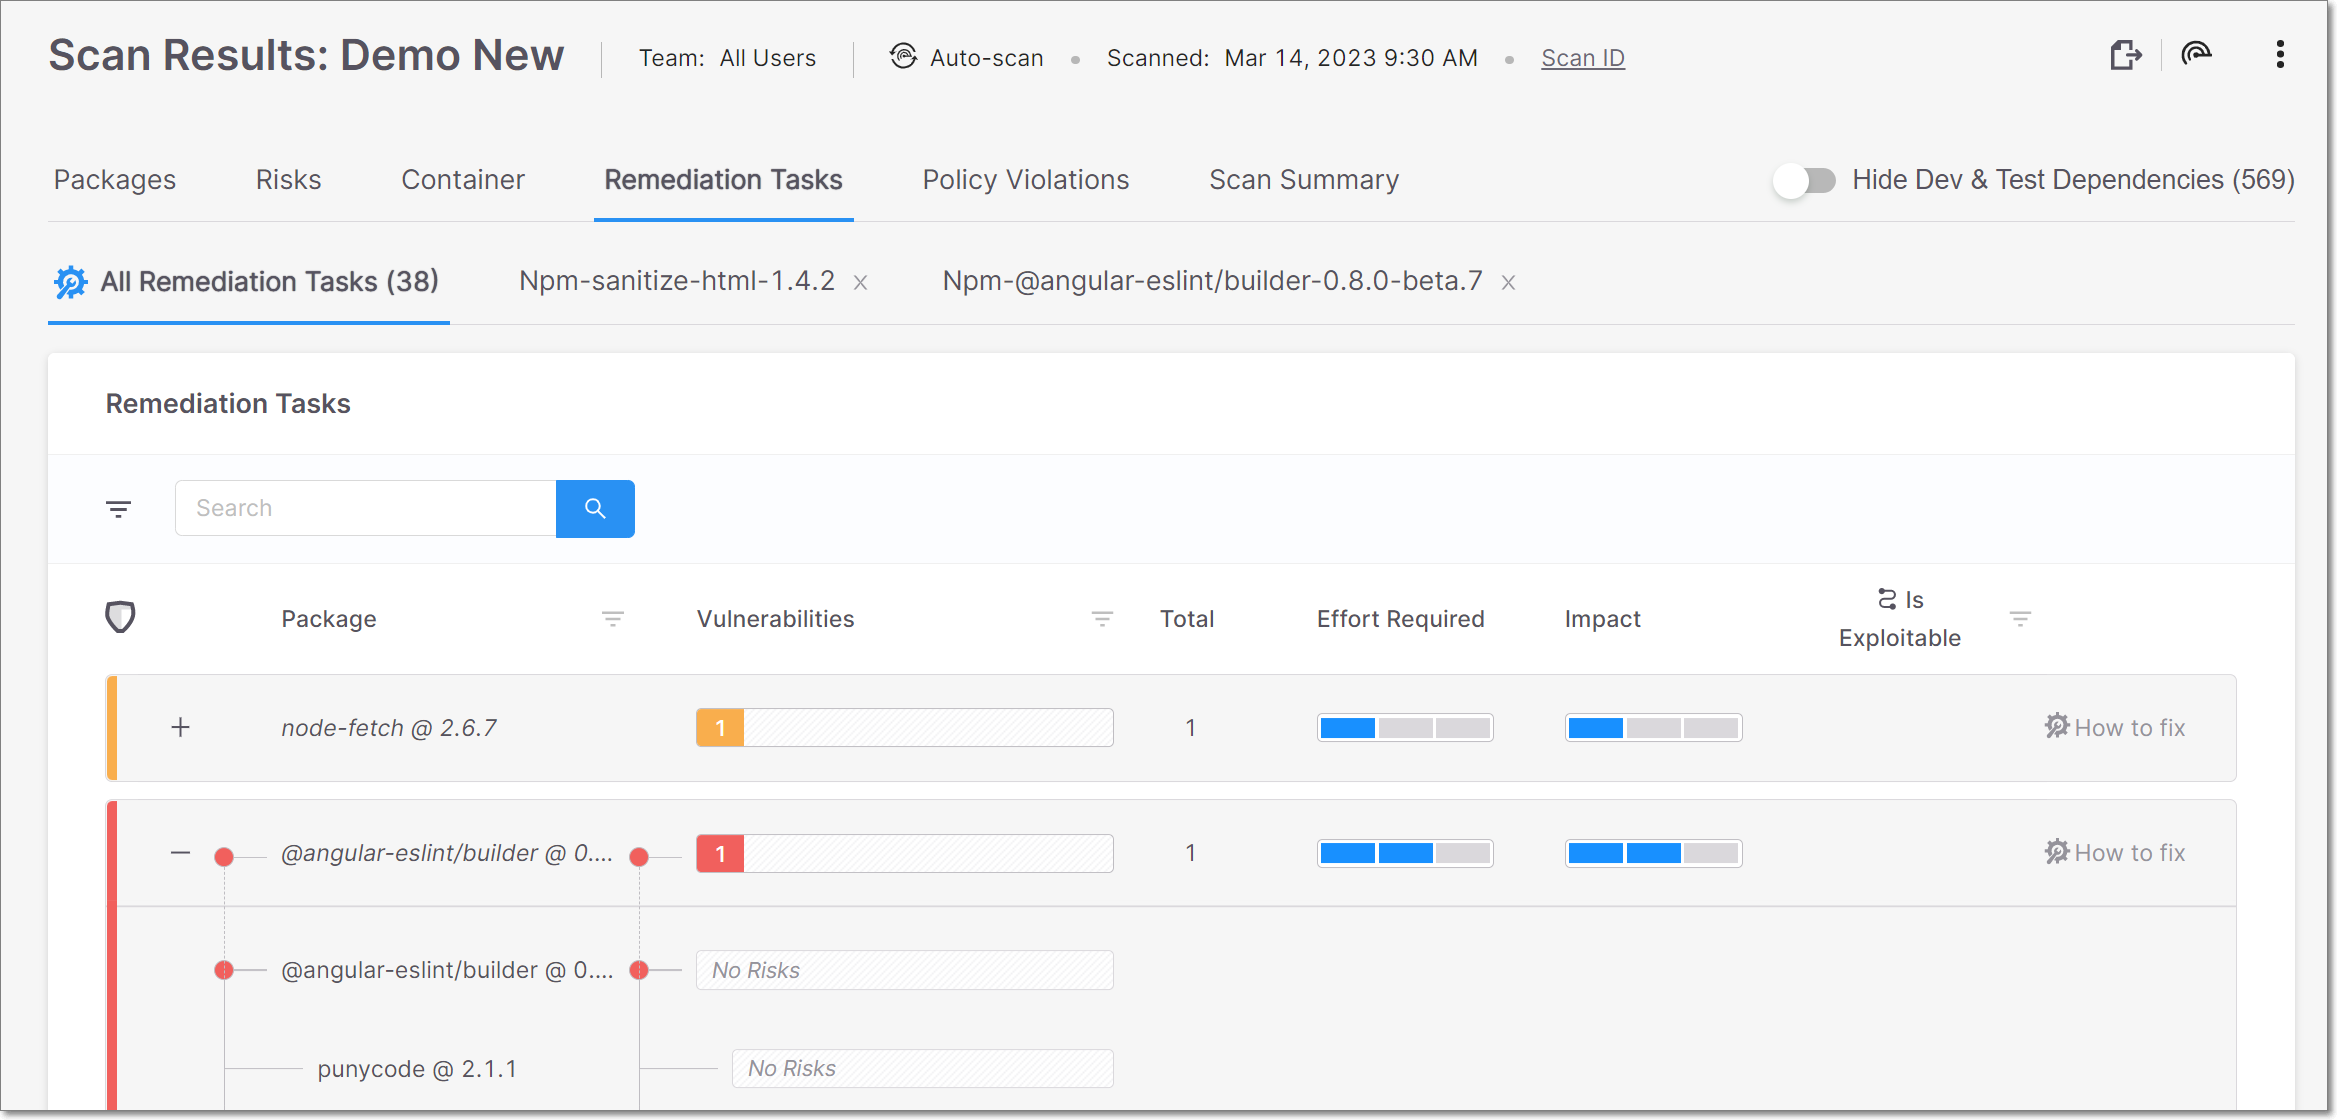2337x1120 pixels.
Task: Open the Vulnerabilities column filter icon
Action: tap(1102, 619)
